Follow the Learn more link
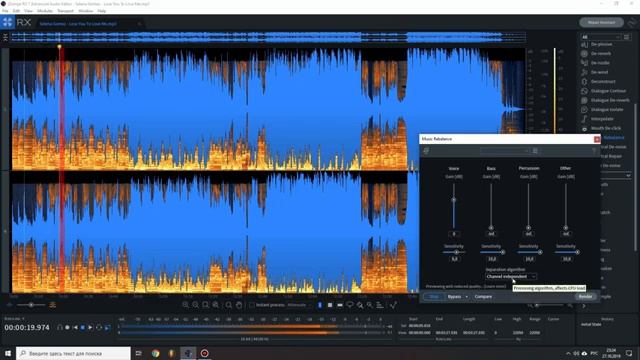This screenshot has height=360, width=640. [x=495, y=287]
